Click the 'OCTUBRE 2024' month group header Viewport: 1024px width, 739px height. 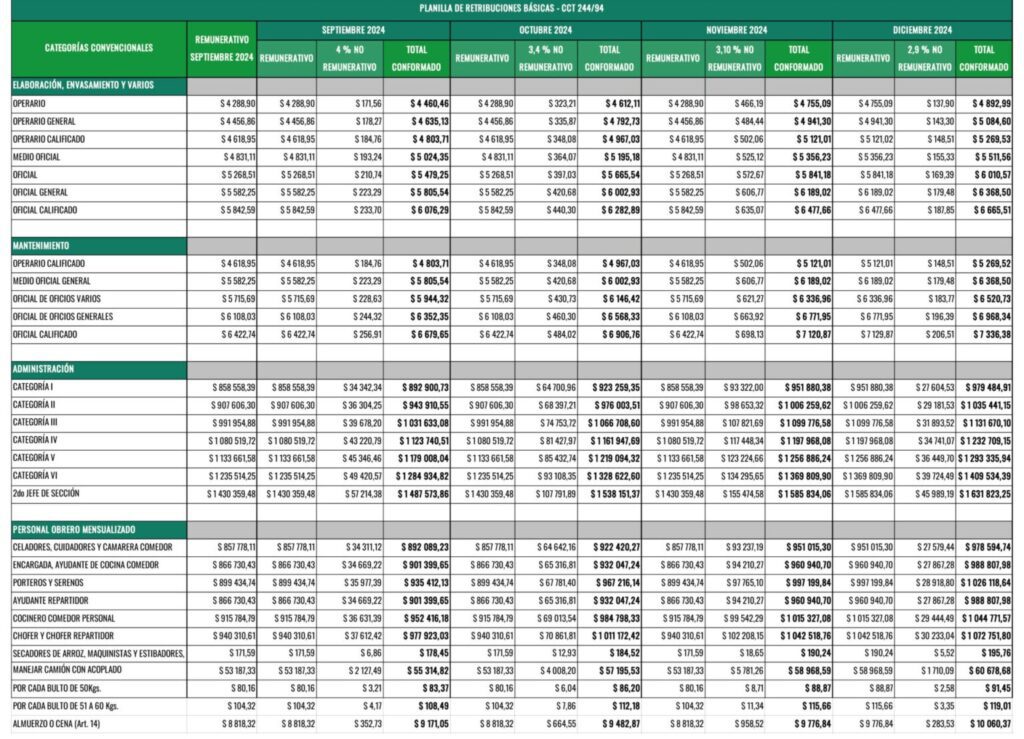(x=545, y=30)
